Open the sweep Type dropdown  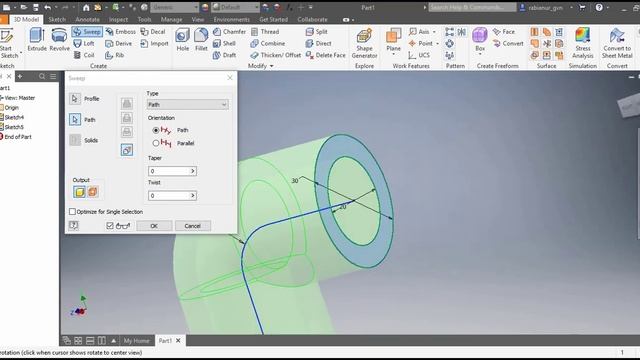coord(188,104)
